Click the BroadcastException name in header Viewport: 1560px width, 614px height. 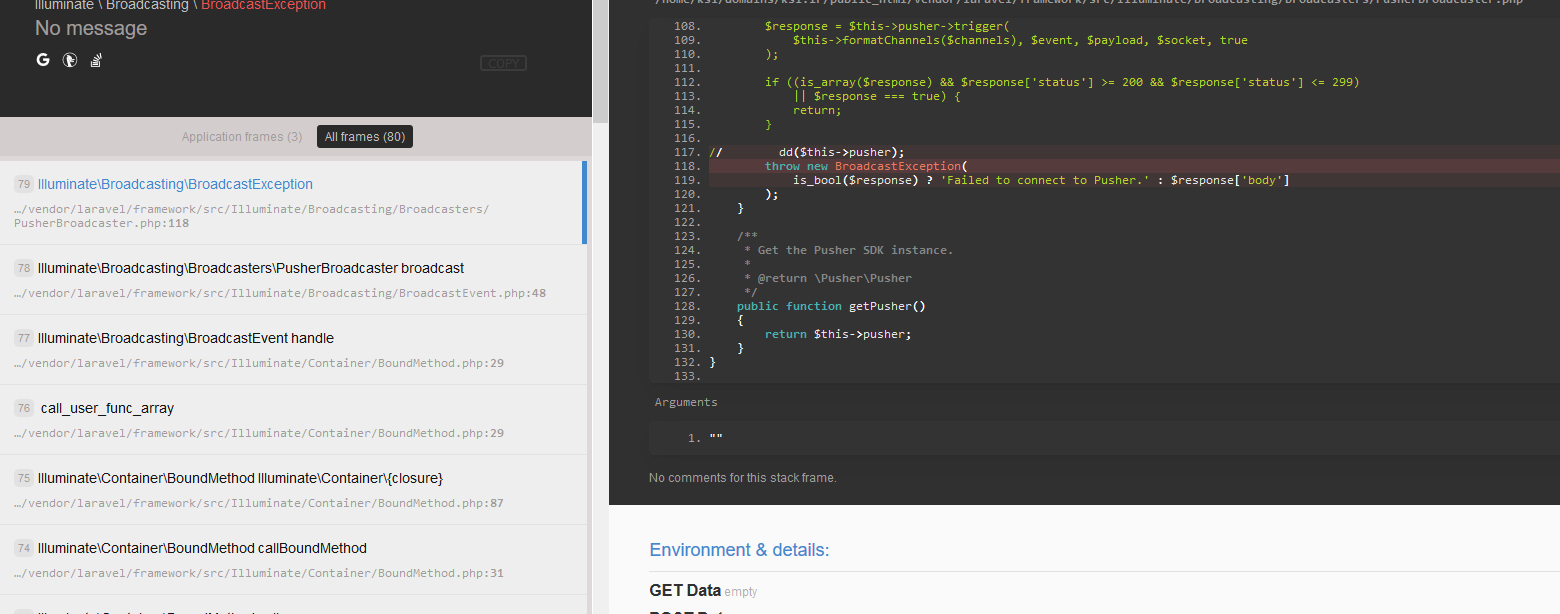coord(263,6)
